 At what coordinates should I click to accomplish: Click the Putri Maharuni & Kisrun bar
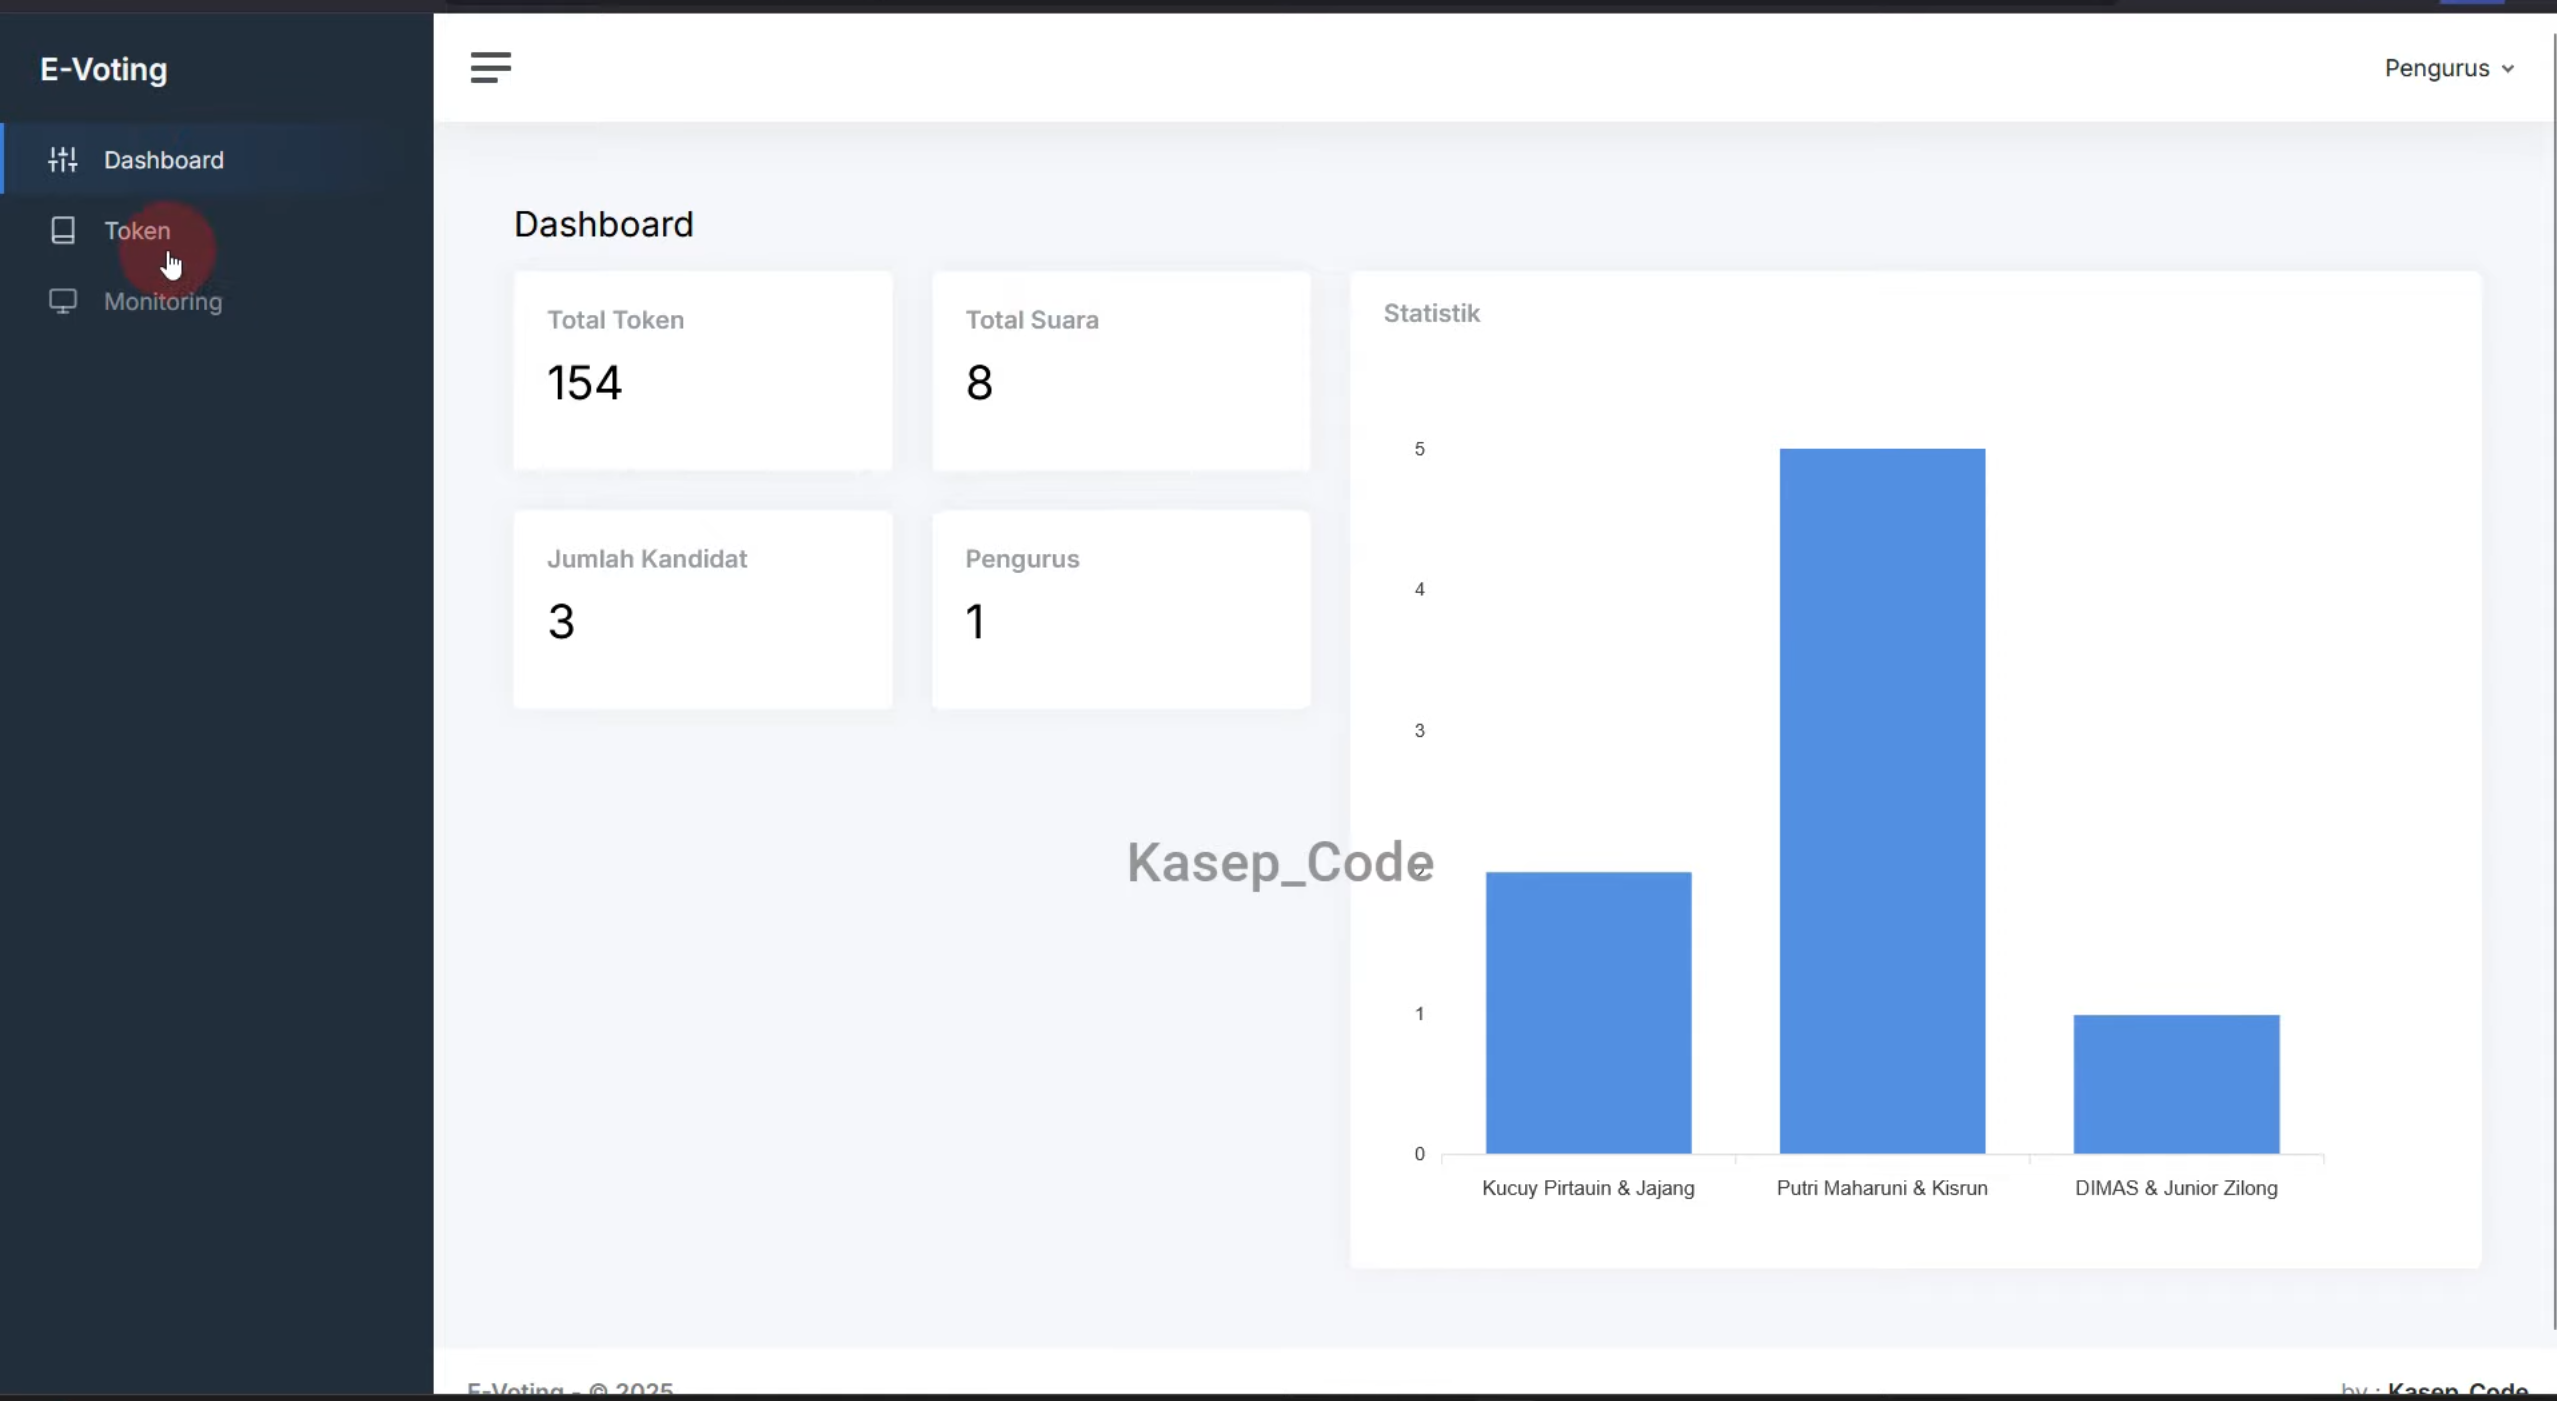1882,800
